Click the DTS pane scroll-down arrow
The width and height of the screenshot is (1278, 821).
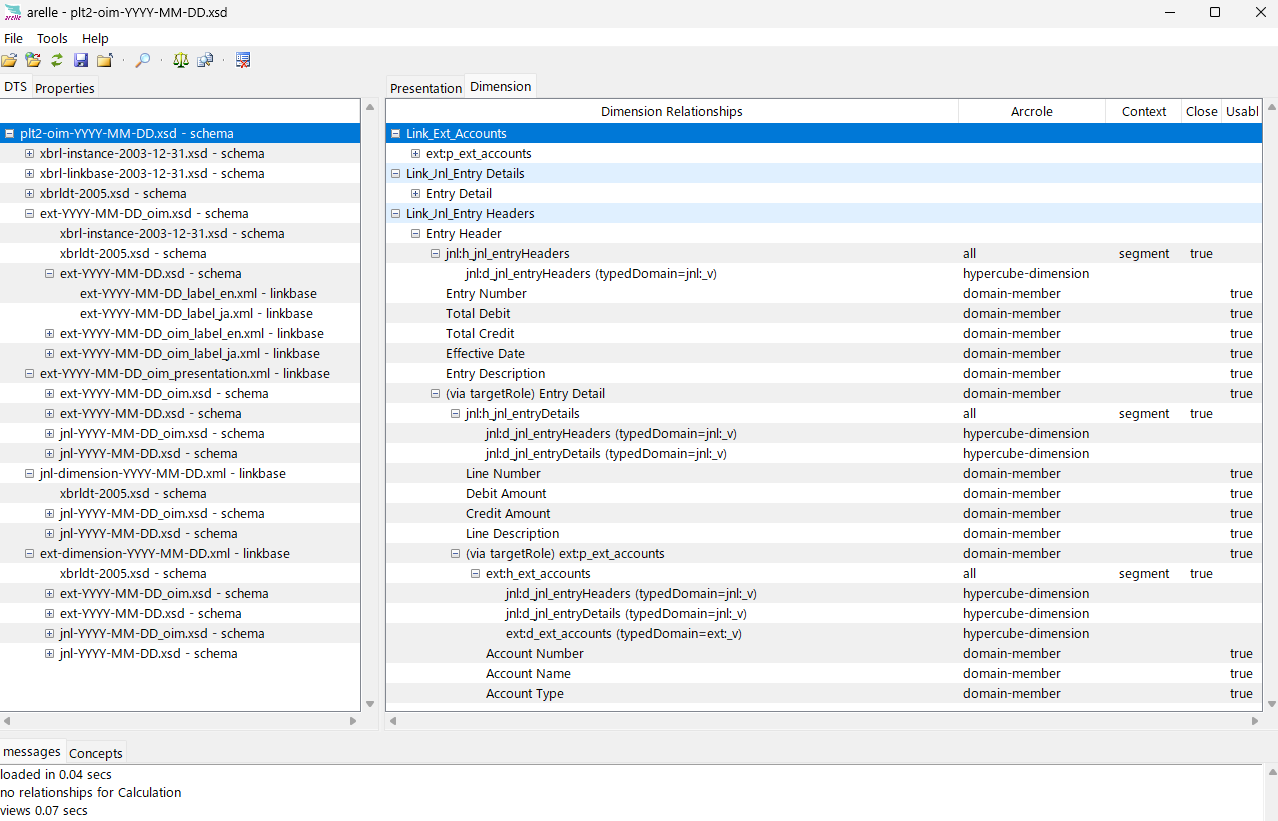pos(370,704)
